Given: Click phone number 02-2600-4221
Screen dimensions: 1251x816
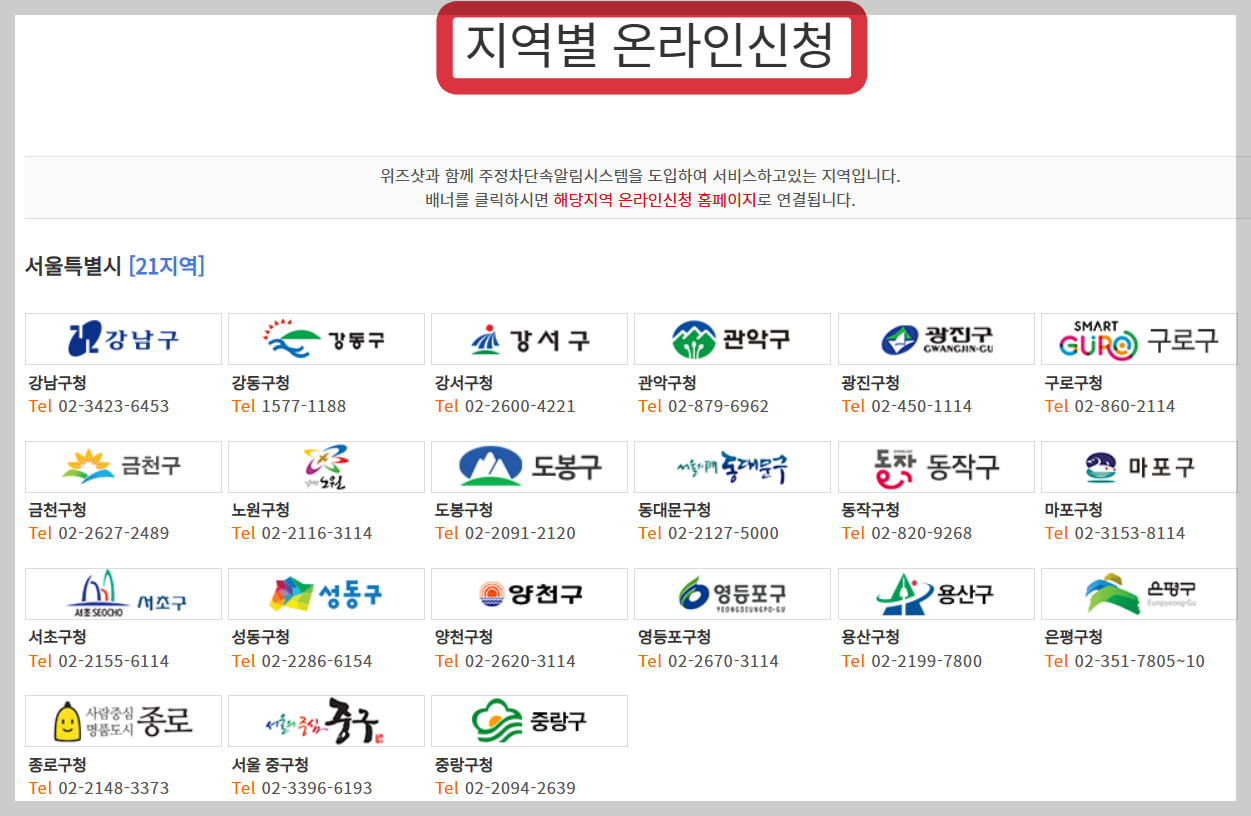Looking at the screenshot, I should (x=520, y=406).
